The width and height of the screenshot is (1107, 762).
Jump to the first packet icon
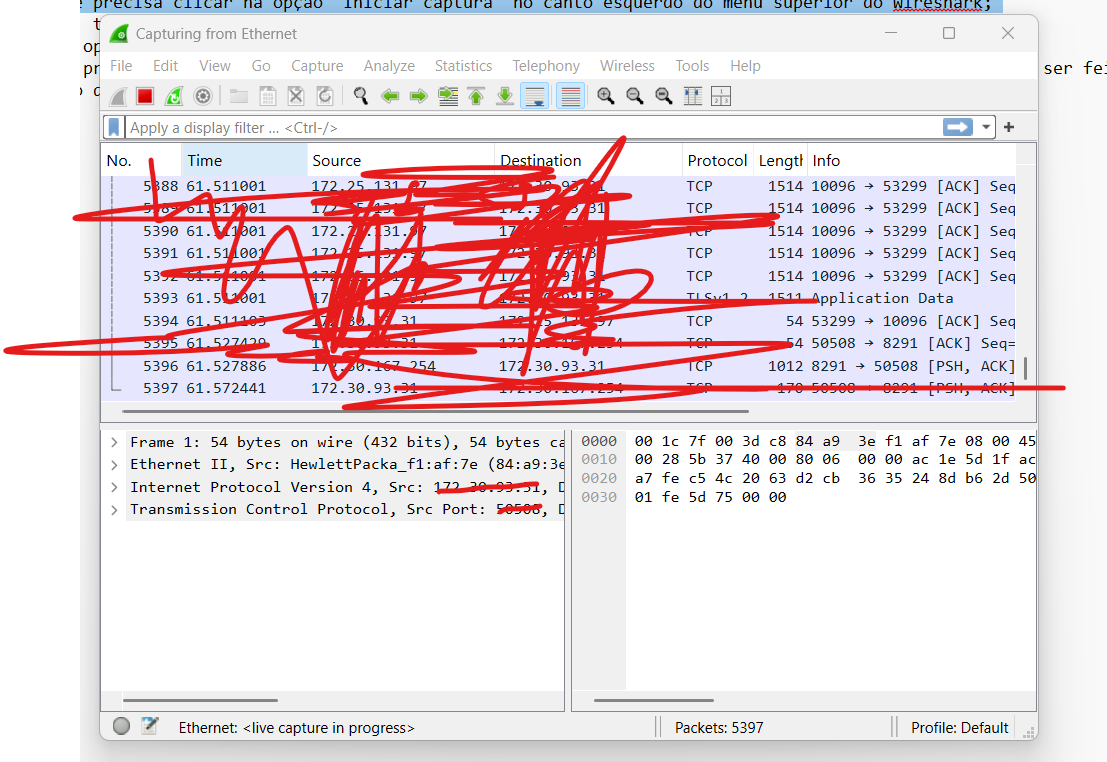tap(477, 96)
